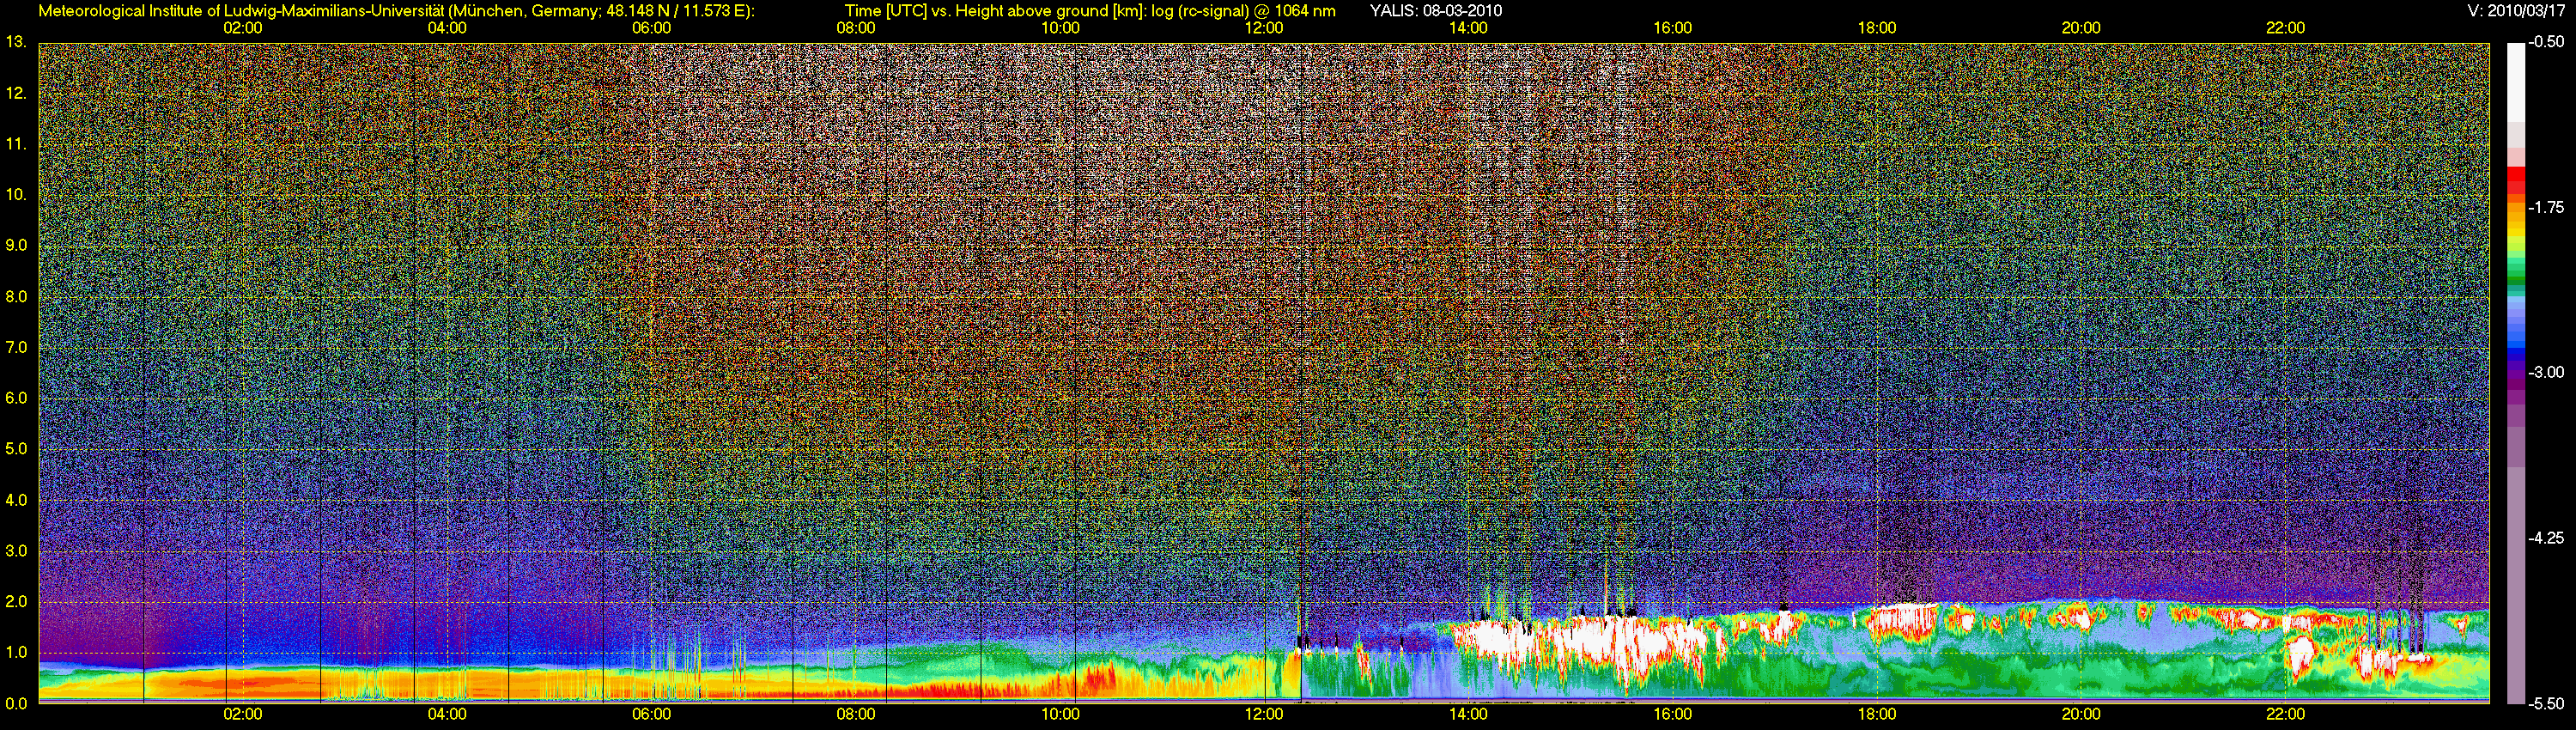Click the 14:00 label on the top time axis
2576x730 pixels.
1468,28
